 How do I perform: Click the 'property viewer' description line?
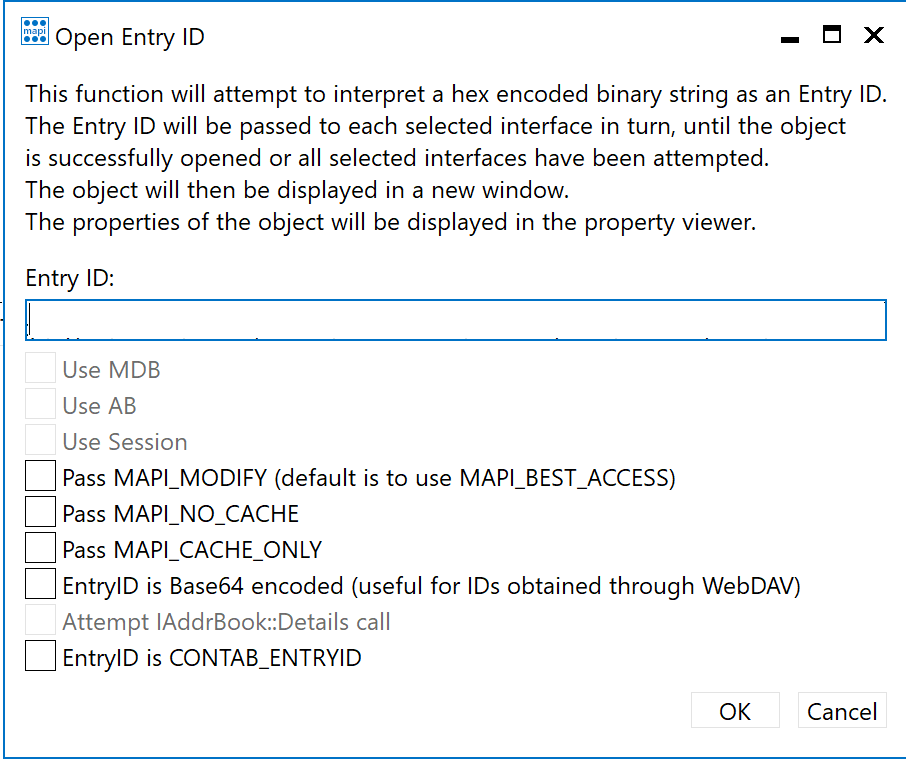coord(390,222)
